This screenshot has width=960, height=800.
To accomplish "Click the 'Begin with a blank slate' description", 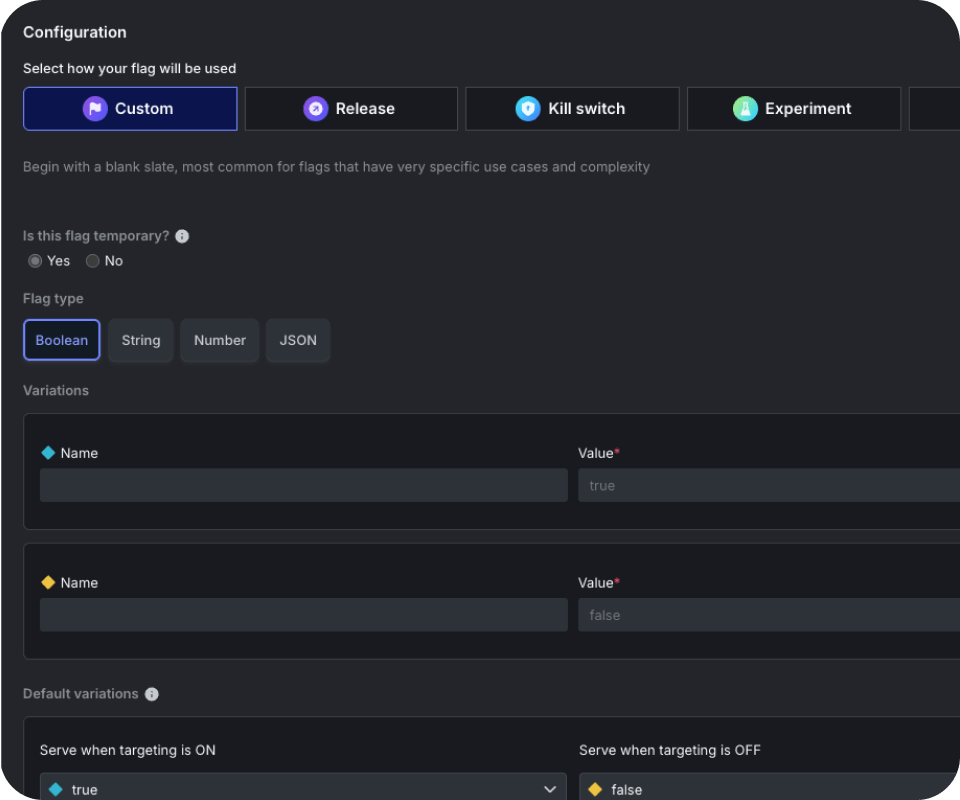I will (x=336, y=167).
